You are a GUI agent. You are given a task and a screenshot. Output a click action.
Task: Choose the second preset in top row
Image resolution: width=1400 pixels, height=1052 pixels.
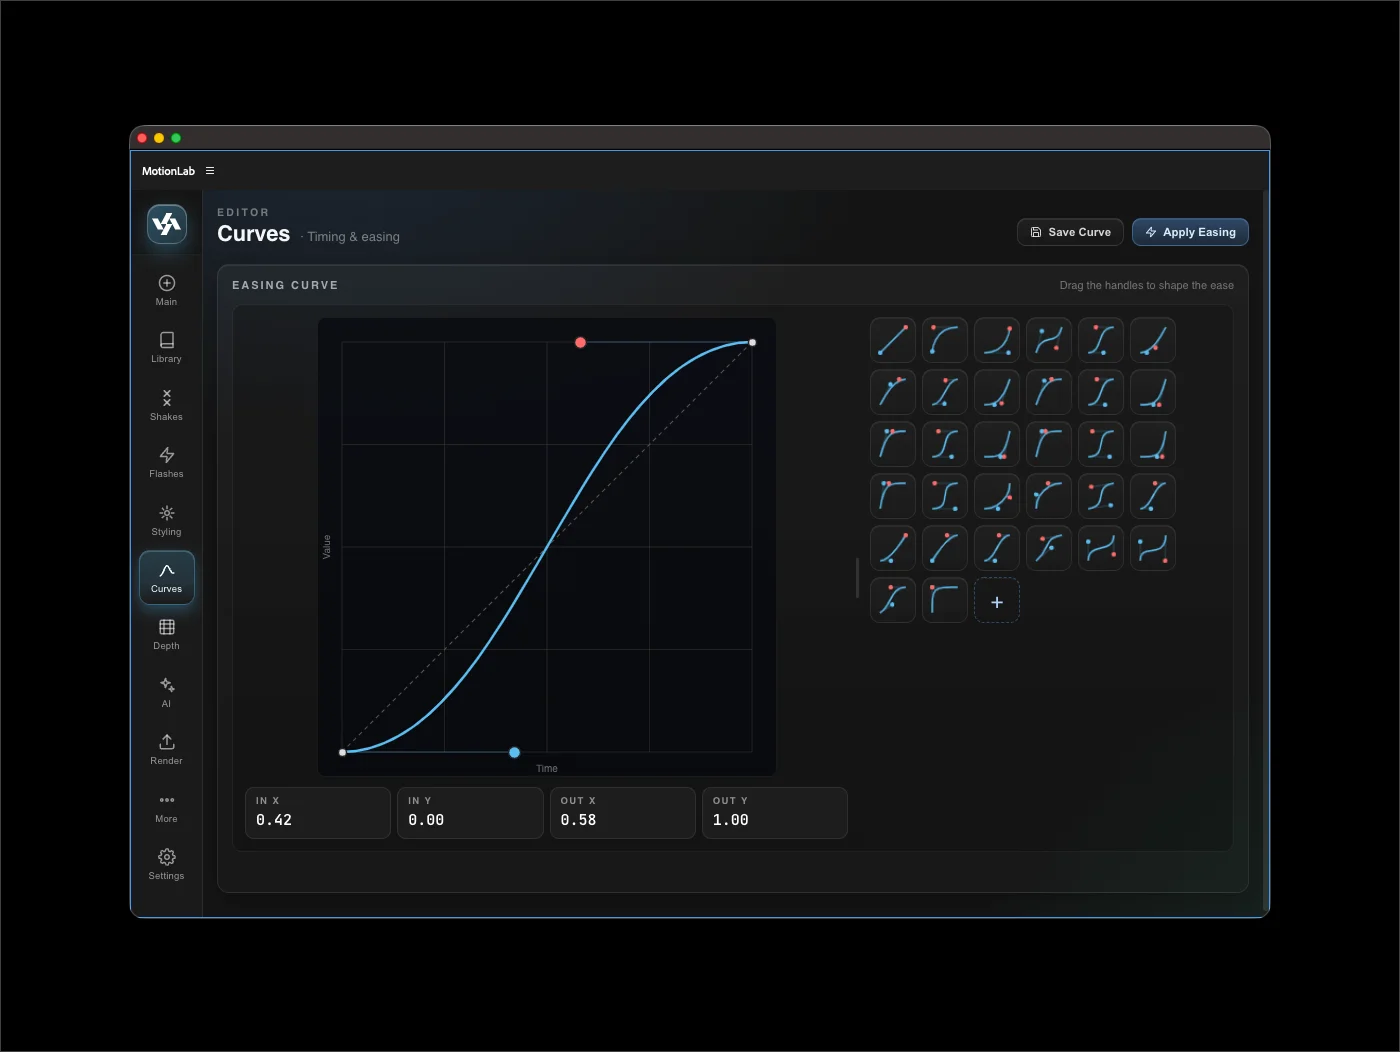point(945,340)
